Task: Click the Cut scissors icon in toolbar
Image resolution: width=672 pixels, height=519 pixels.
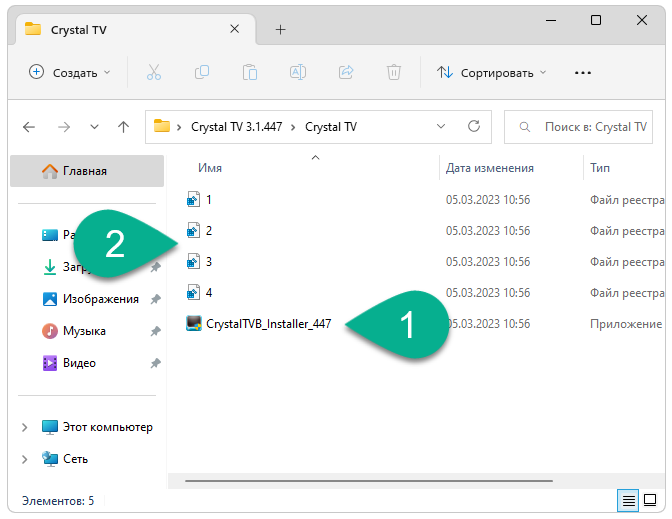Action: tap(153, 72)
